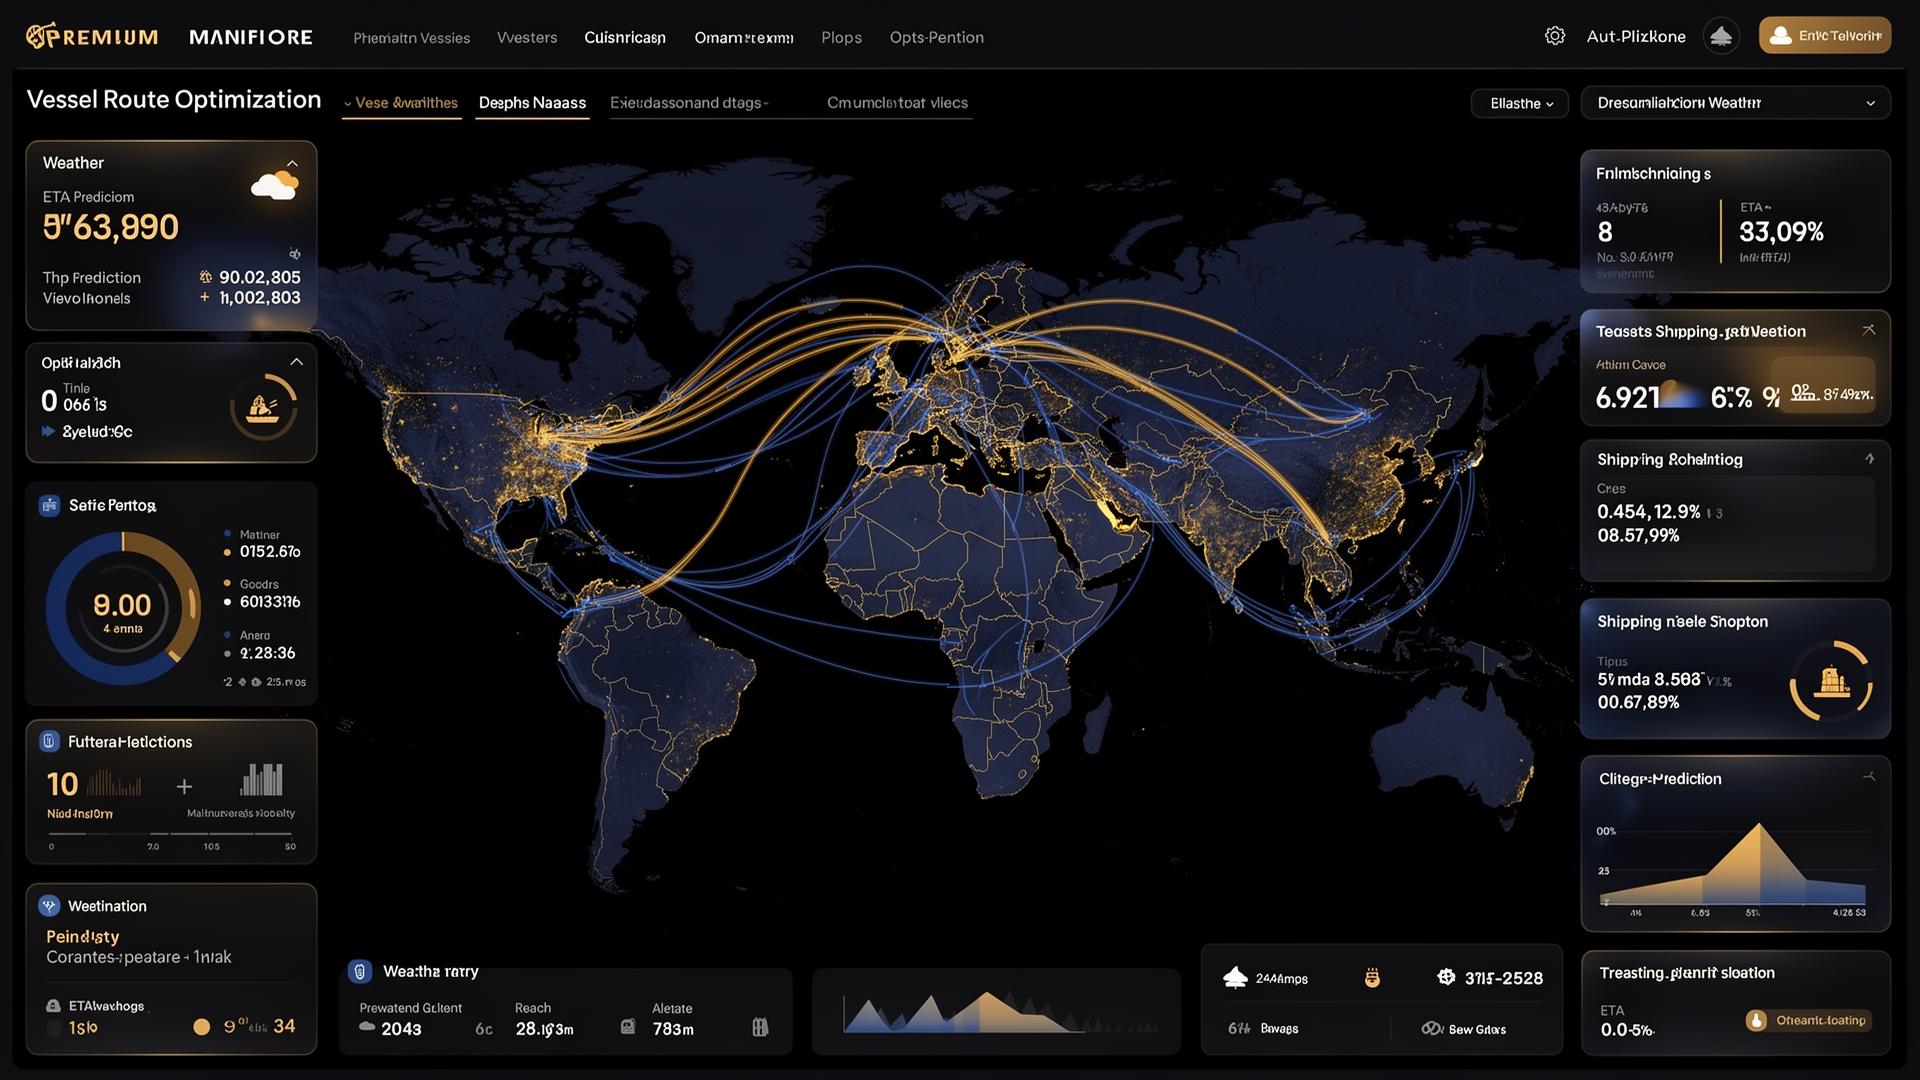Click the orange status dot near 34
The height and width of the screenshot is (1080, 1920).
pyautogui.click(x=201, y=1026)
